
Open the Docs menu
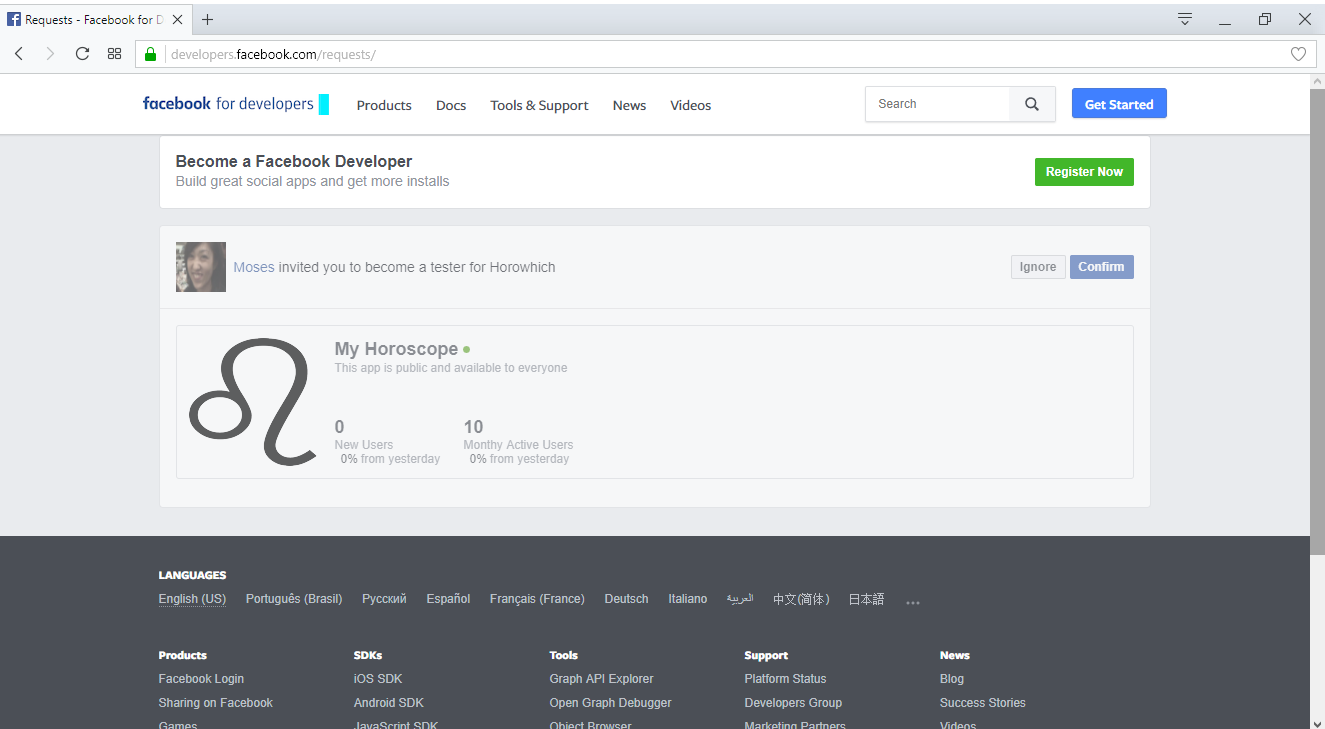click(x=451, y=105)
